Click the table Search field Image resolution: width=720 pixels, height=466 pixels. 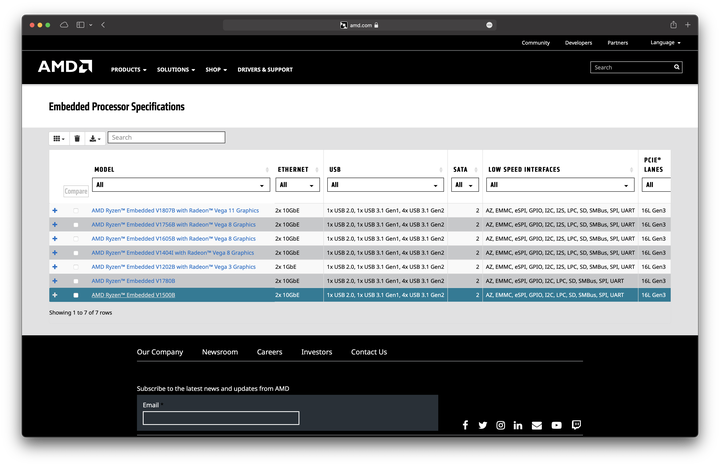[166, 137]
